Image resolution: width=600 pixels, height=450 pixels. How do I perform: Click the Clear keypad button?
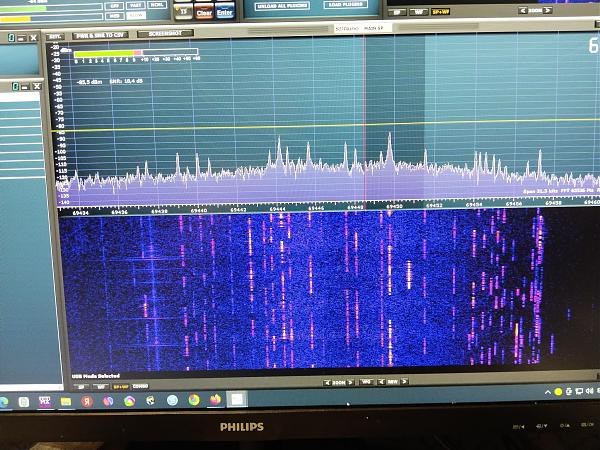(x=204, y=13)
